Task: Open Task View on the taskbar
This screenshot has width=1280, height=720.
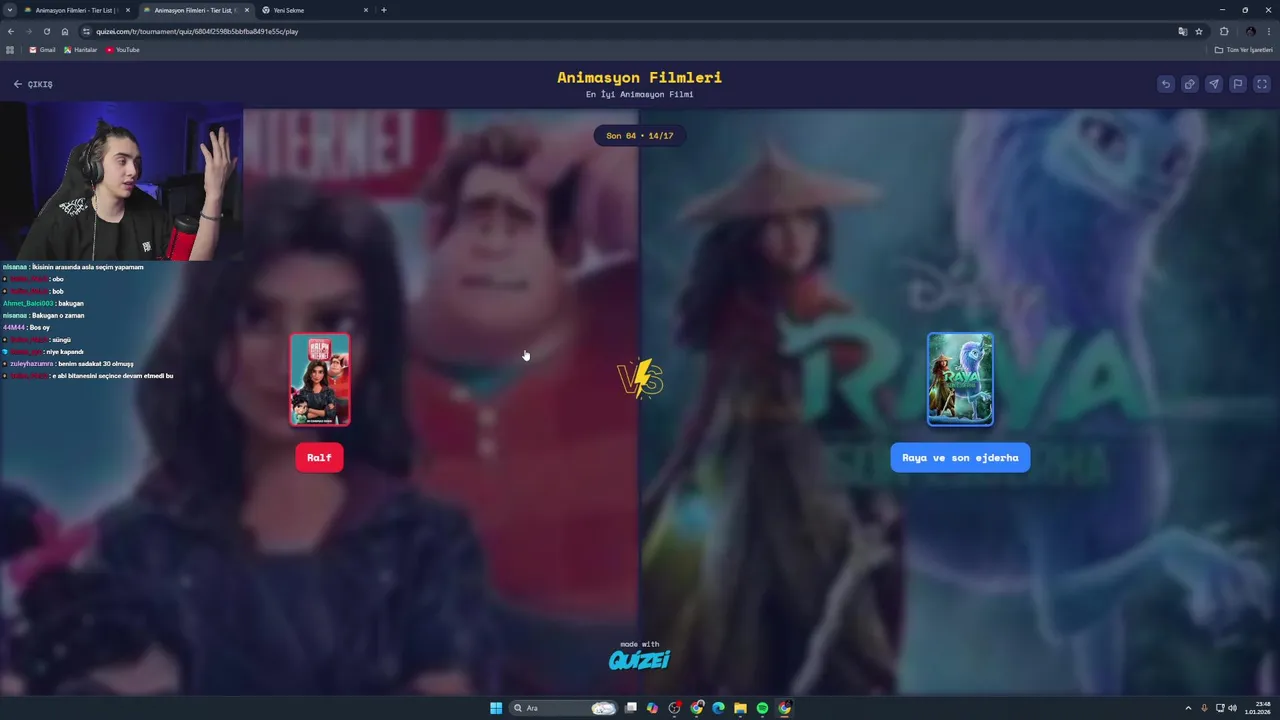Action: 631,708
